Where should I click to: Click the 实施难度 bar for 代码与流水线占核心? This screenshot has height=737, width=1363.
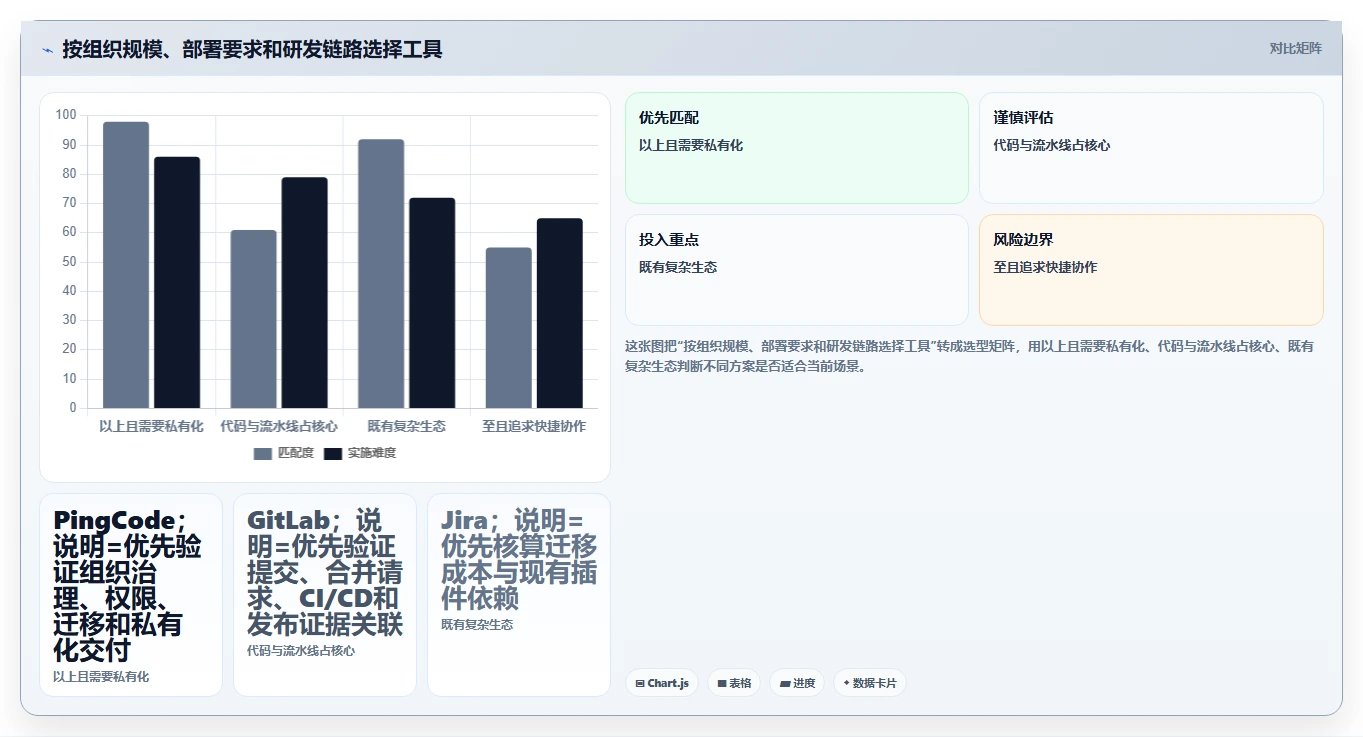click(x=305, y=293)
